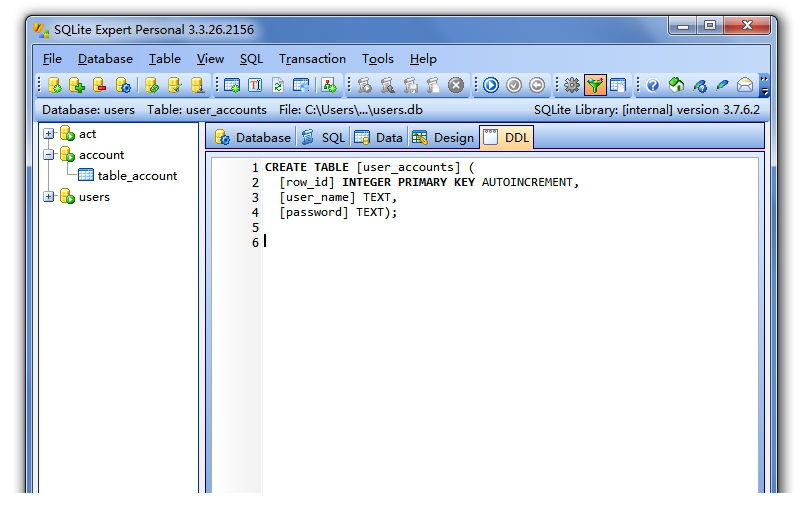Click the [user_name] TEXT line
Viewport: 800px width, 512px height.
click(x=338, y=197)
